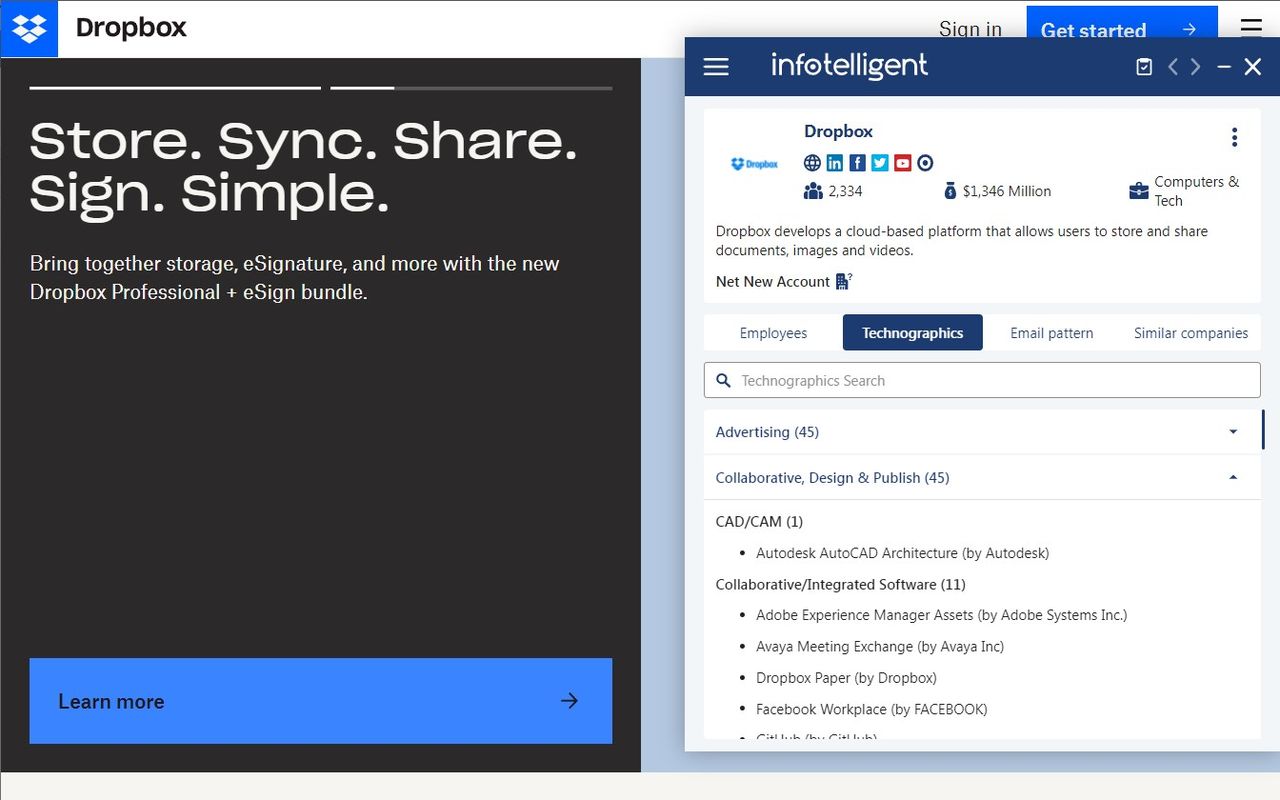
Task: Click Facebook Workplace (by FACEBOOK) entry
Action: (x=871, y=709)
